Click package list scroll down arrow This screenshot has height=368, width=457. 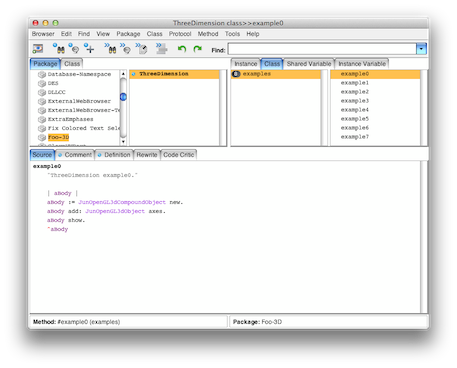click(123, 142)
